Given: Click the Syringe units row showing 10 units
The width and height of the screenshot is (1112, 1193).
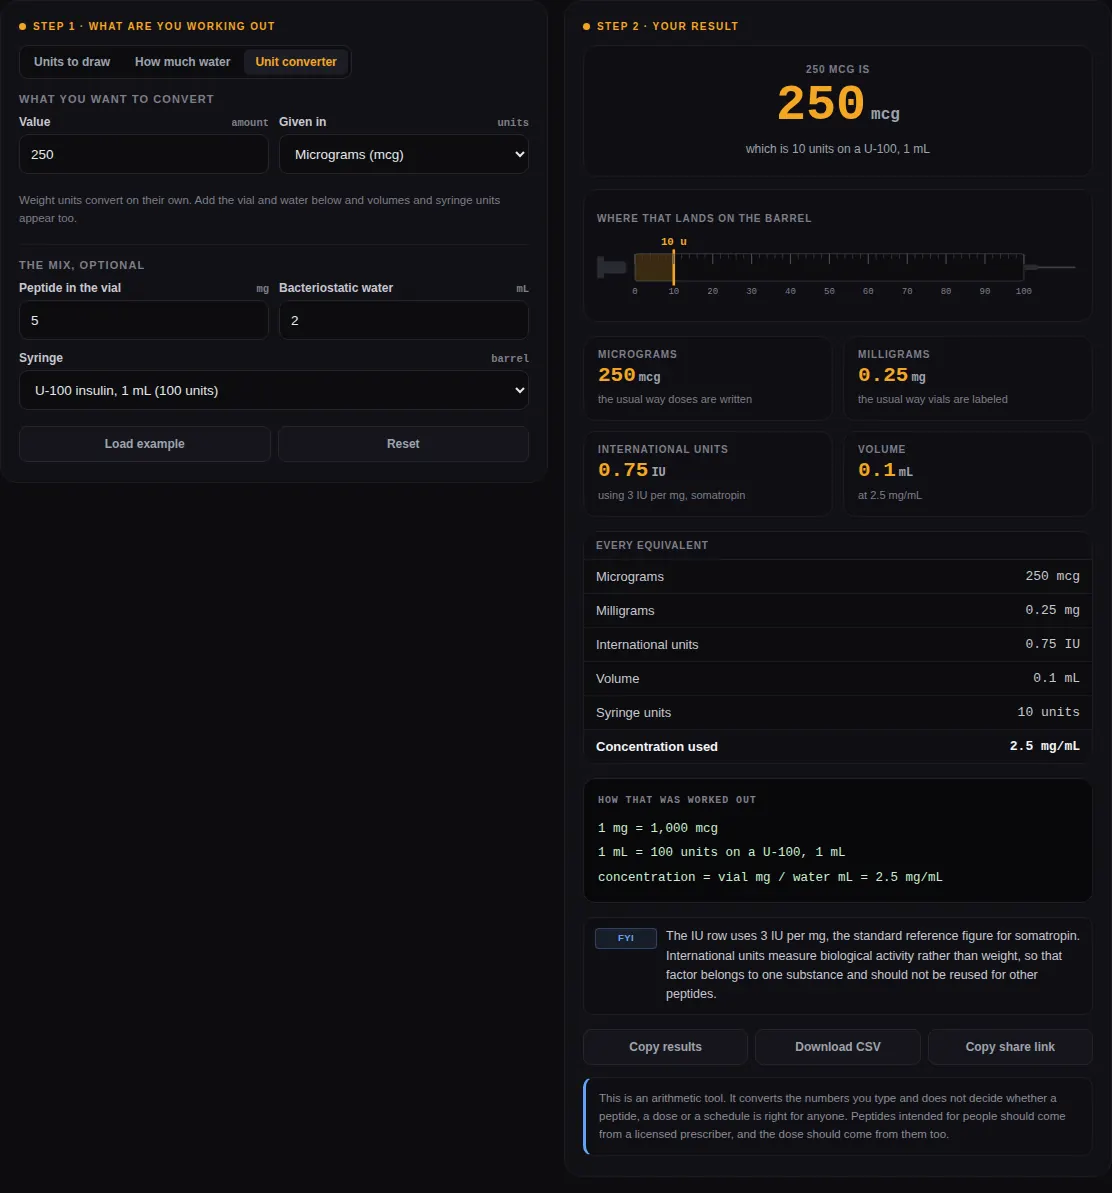Looking at the screenshot, I should [x=837, y=712].
